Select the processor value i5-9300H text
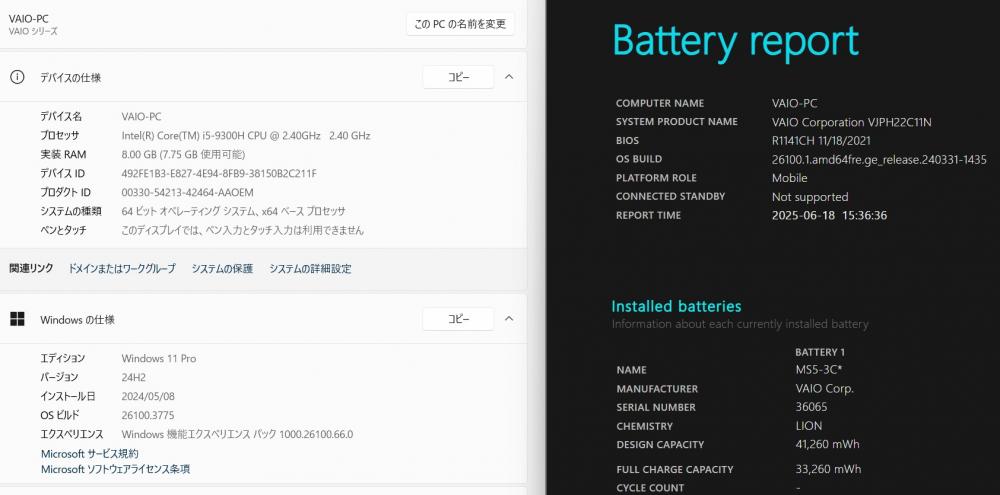The height and width of the screenshot is (495, 1000). pos(246,135)
